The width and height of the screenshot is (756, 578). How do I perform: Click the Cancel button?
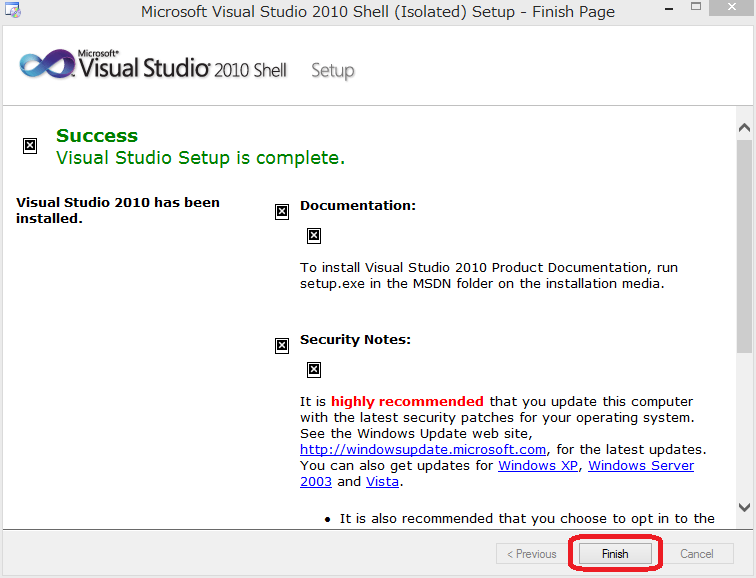tap(696, 553)
